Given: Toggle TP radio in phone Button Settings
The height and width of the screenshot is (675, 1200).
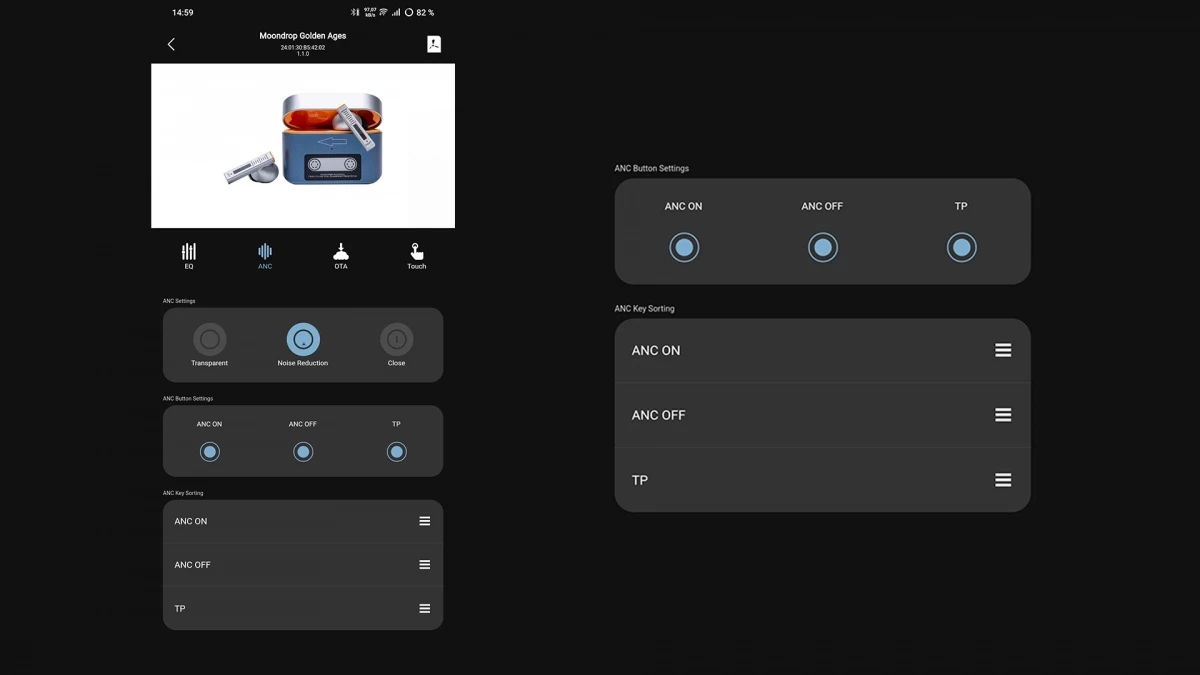Looking at the screenshot, I should coord(397,452).
